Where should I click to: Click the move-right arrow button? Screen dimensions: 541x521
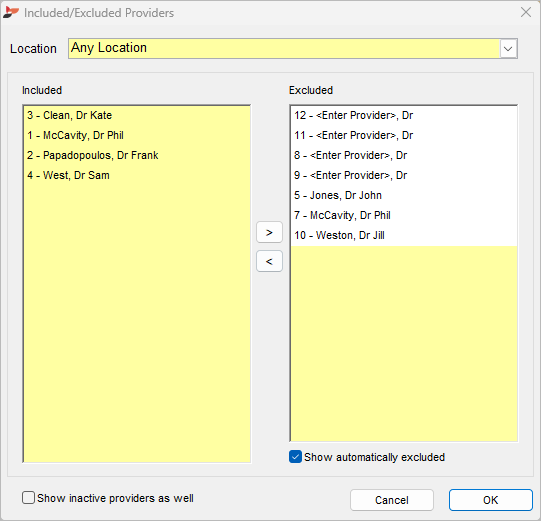269,232
